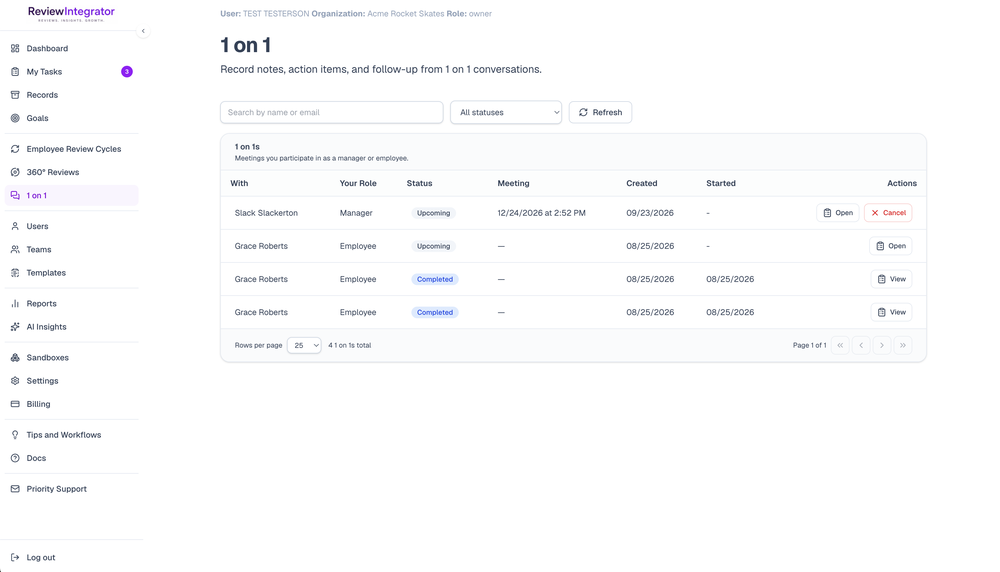1000x572 pixels.
Task: Click the Goals target icon
Action: pos(15,118)
